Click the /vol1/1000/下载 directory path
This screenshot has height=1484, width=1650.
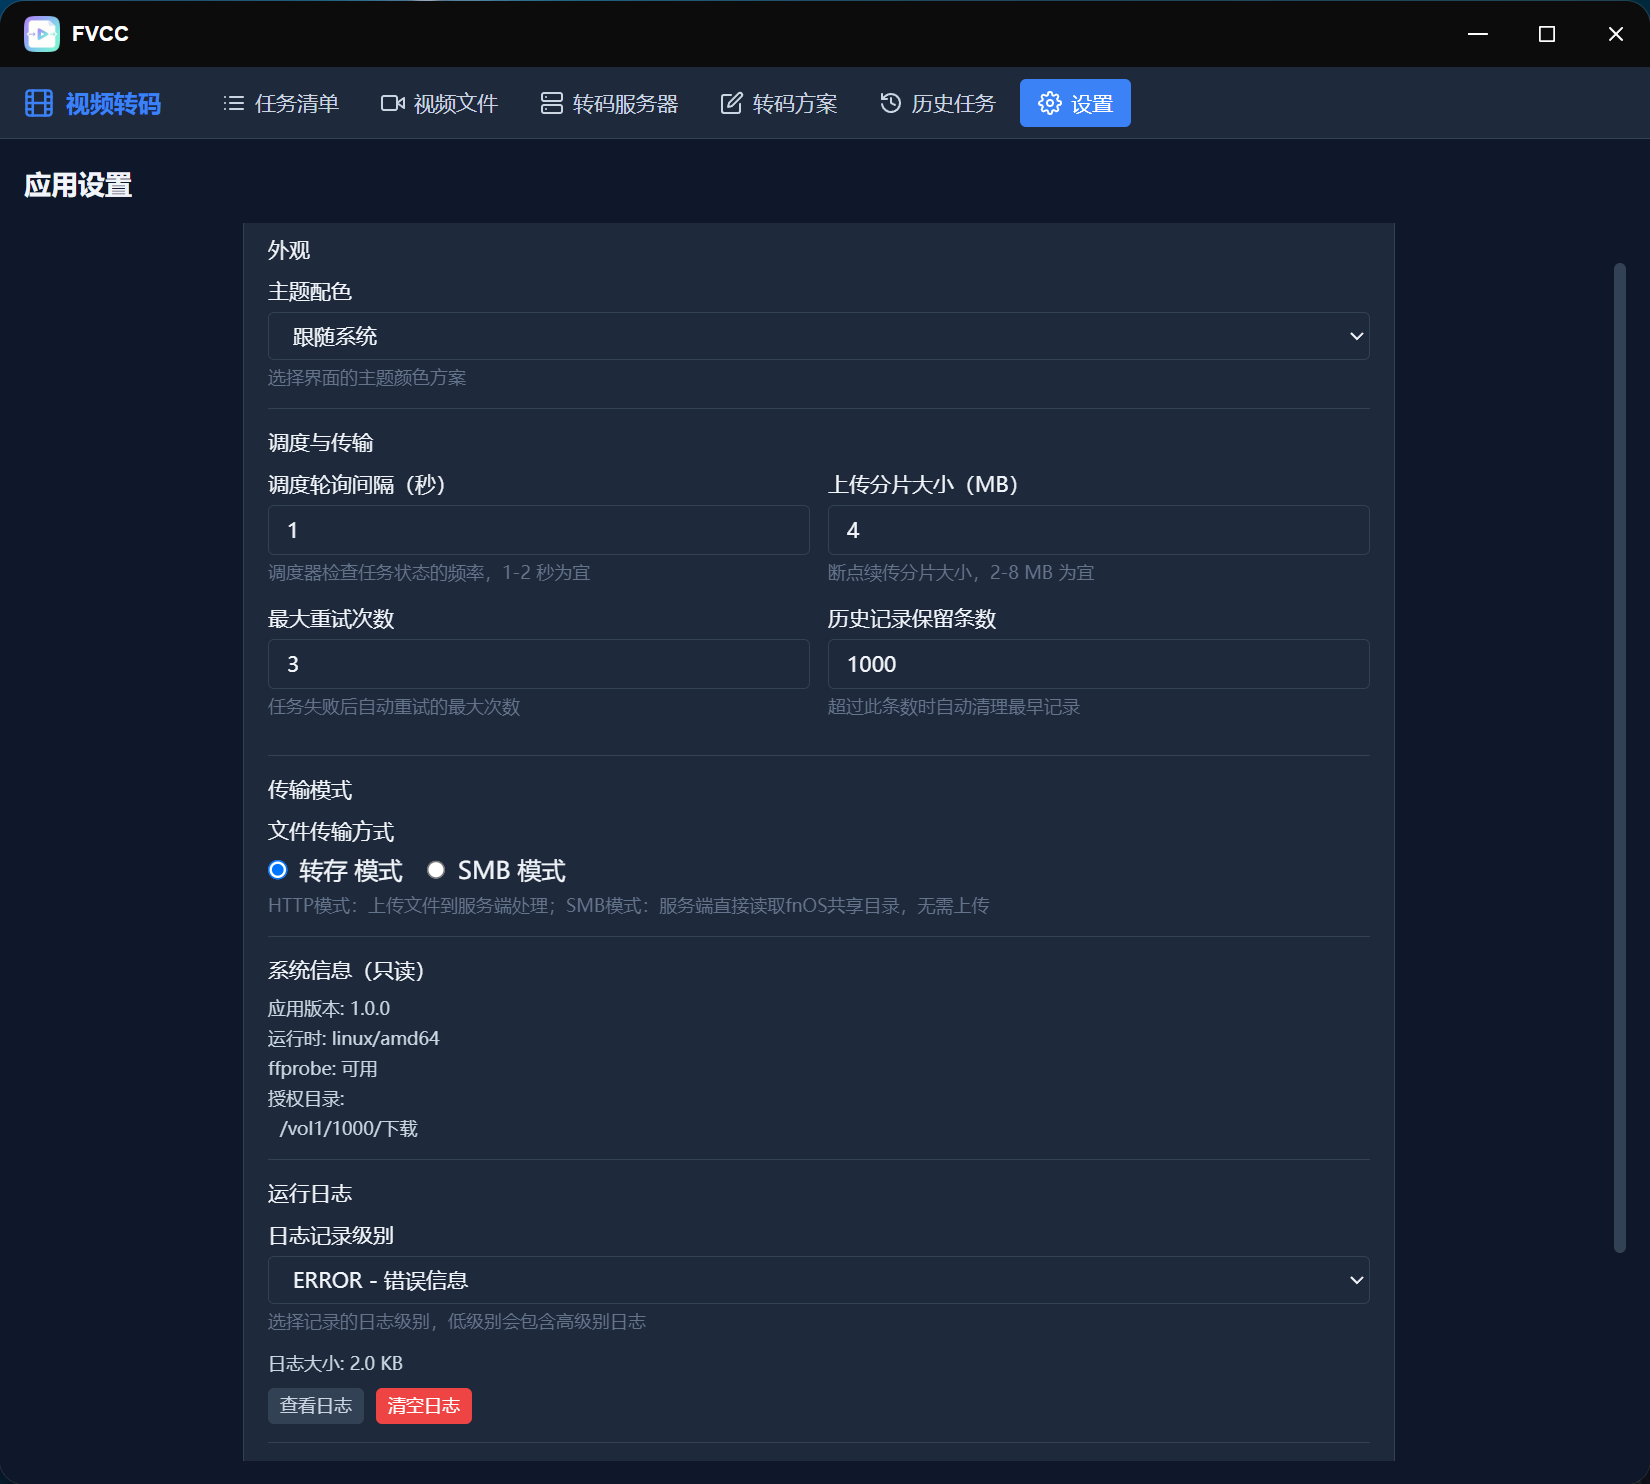pyautogui.click(x=349, y=1128)
